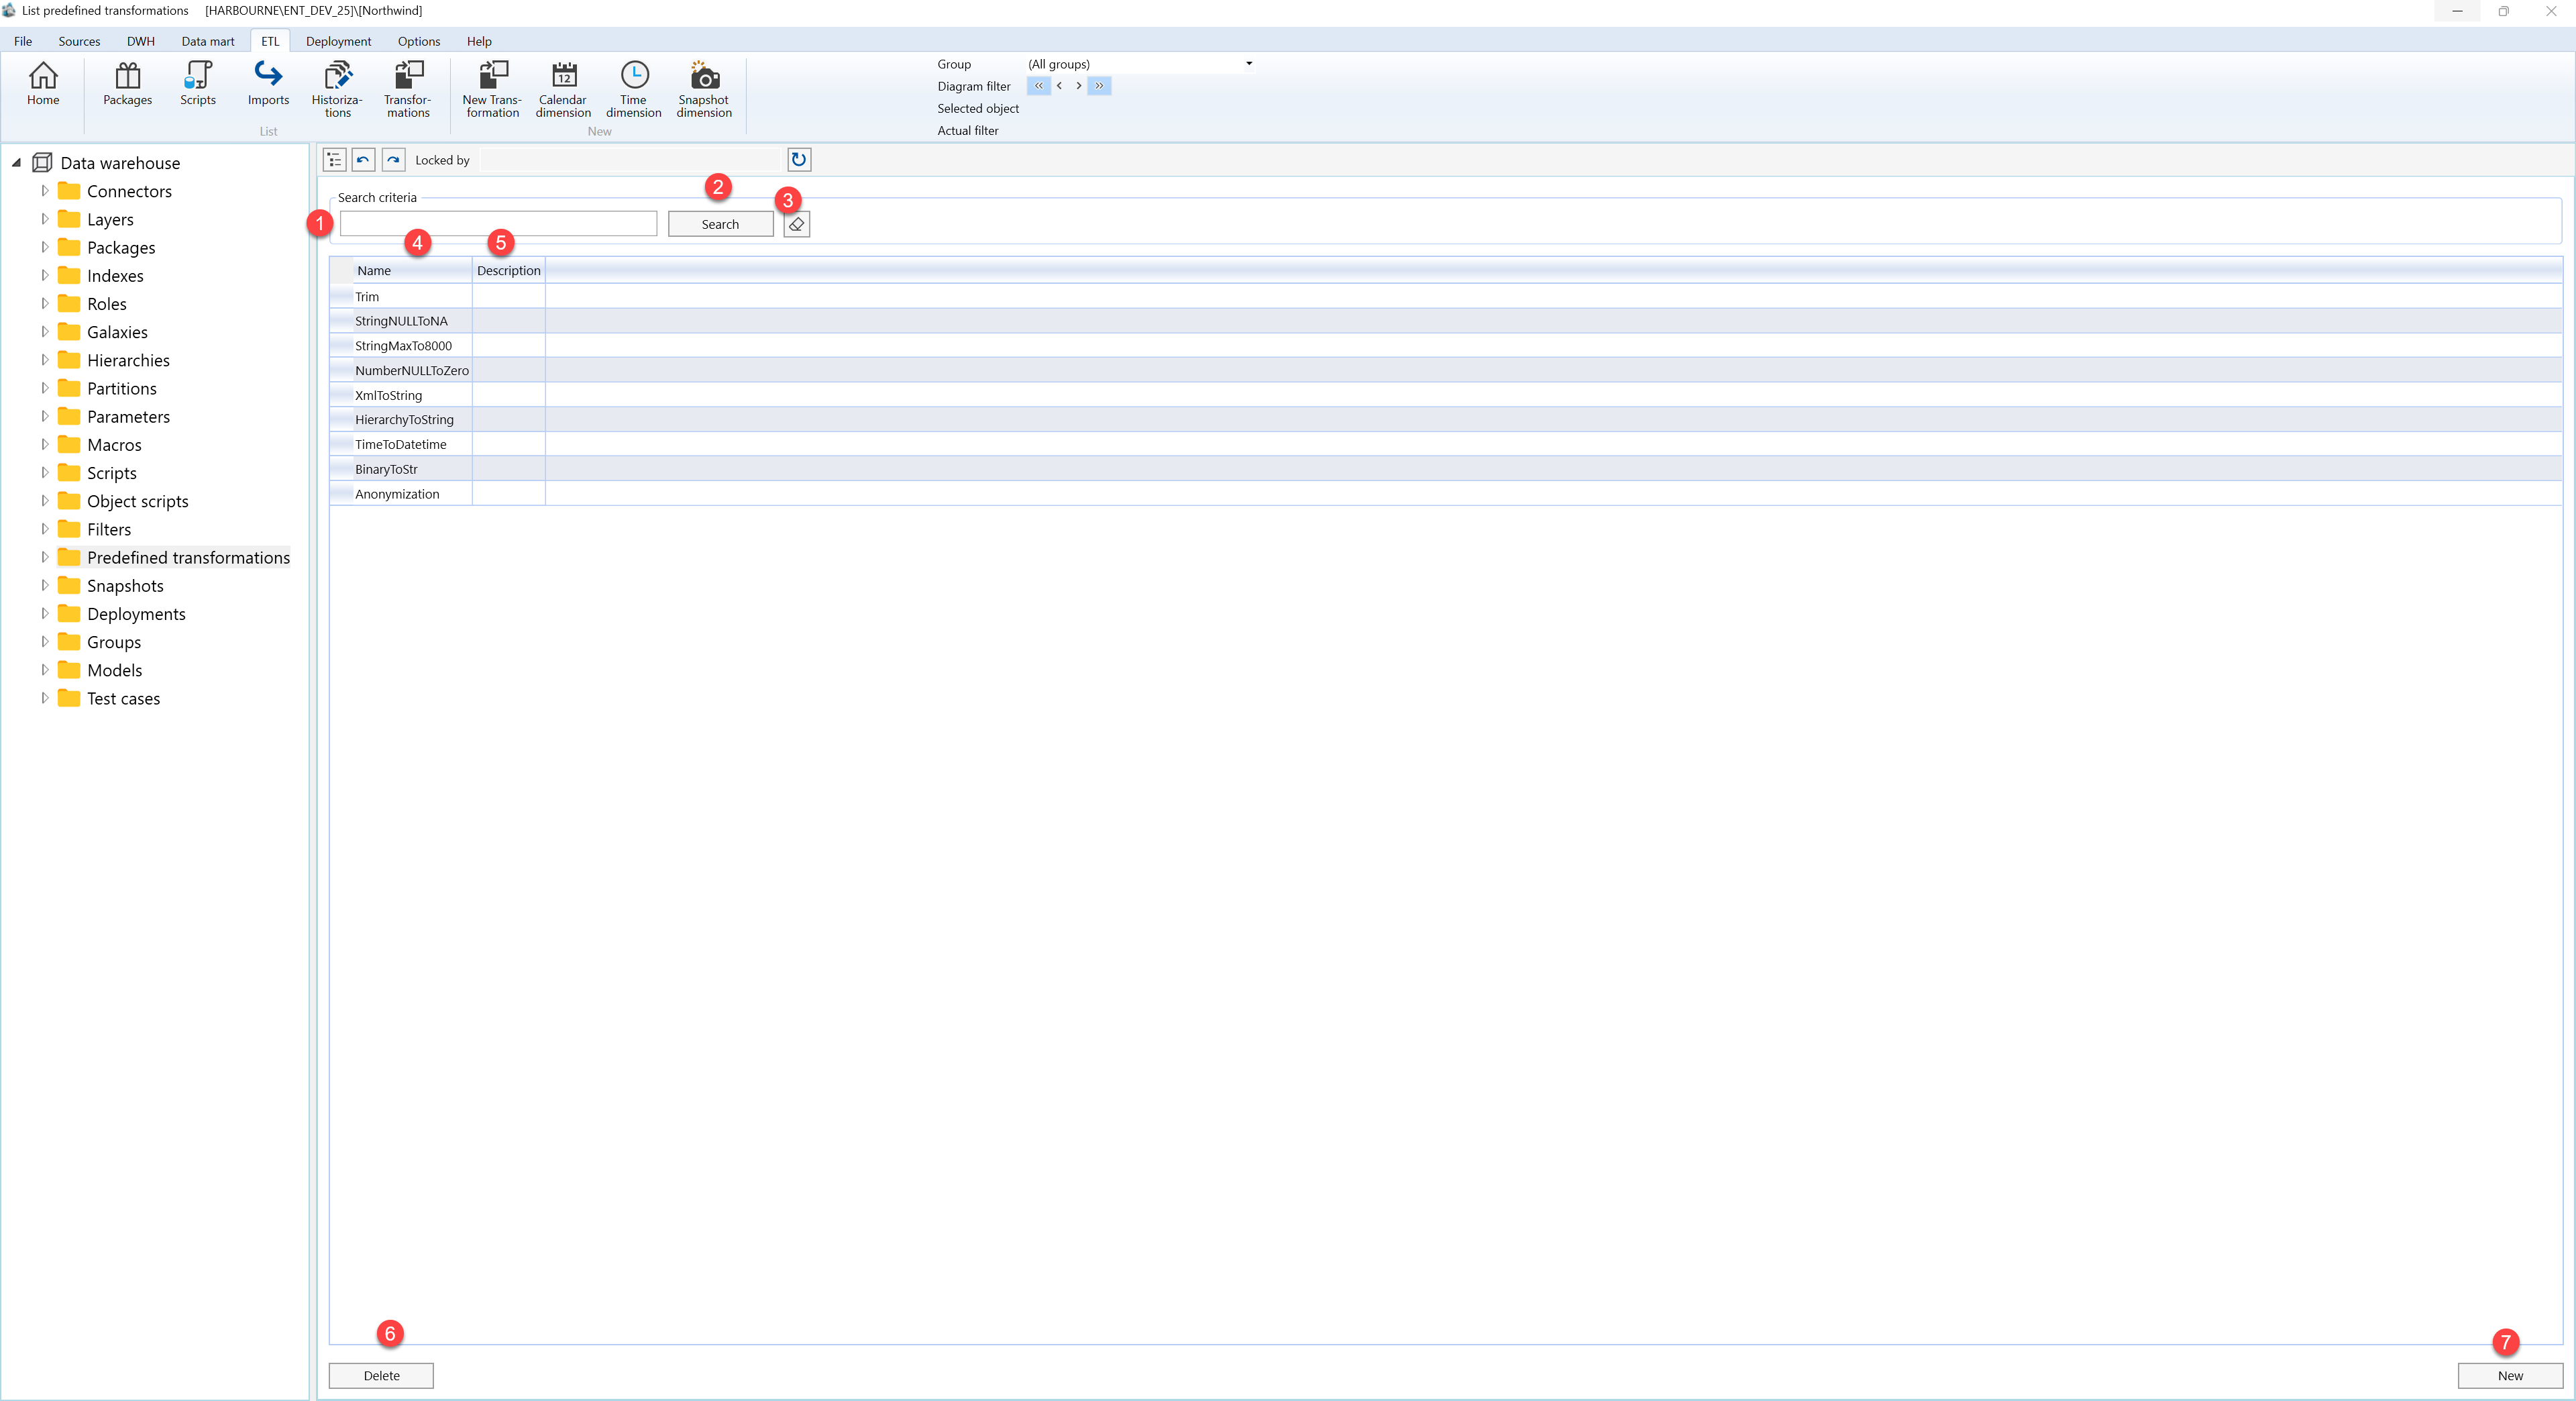Screen dimensions: 2576x1401
Task: Open Transformations list
Action: (x=408, y=90)
